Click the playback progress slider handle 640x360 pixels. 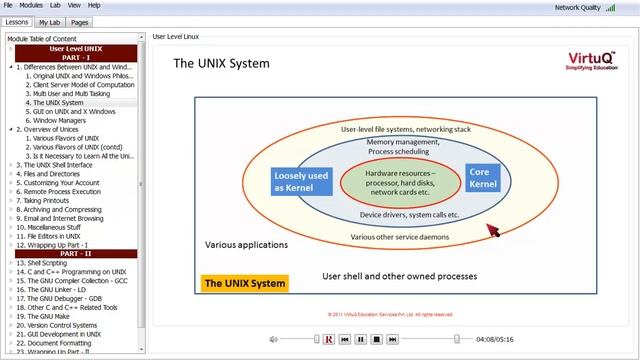(457, 339)
